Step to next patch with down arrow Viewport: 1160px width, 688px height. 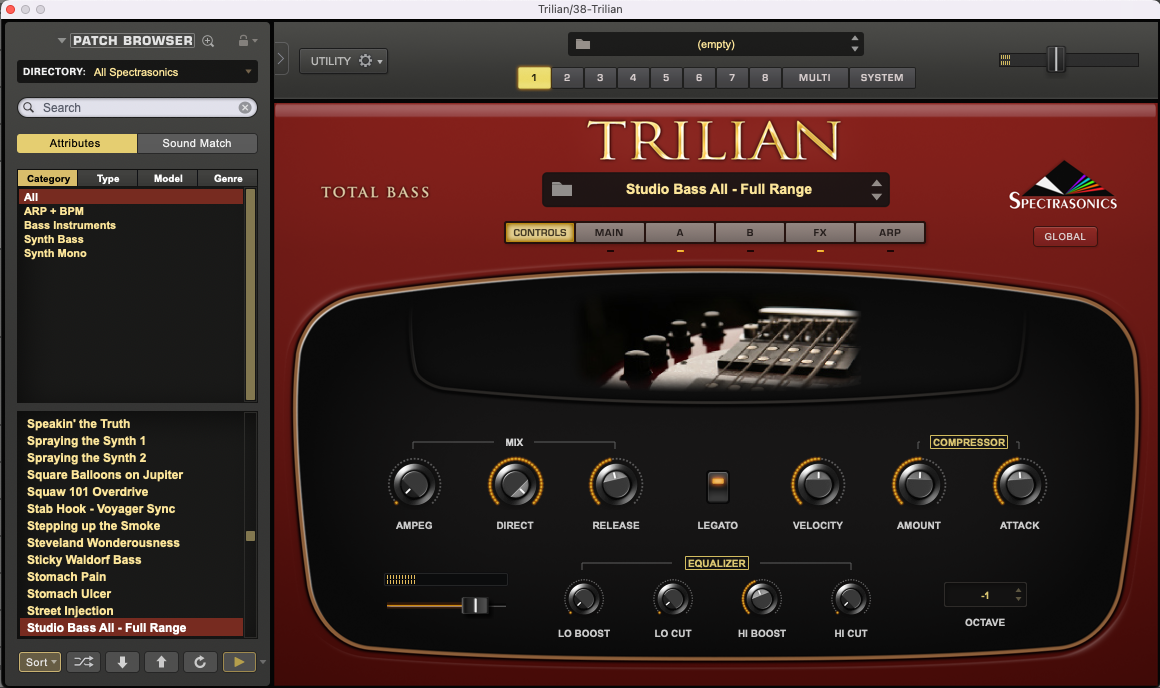pyautogui.click(x=123, y=662)
